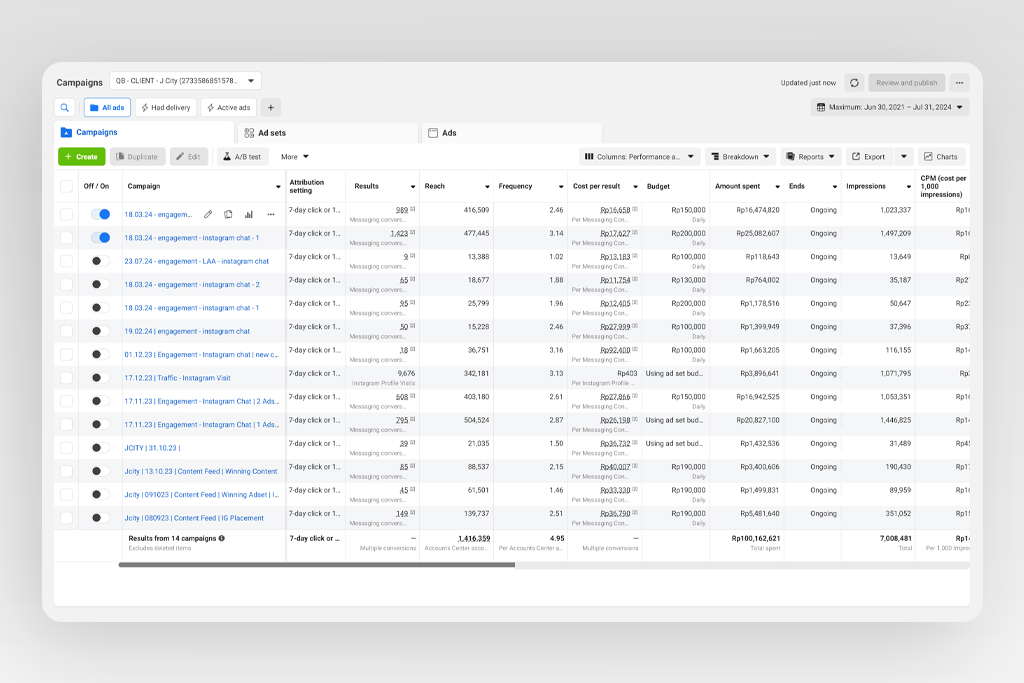
Task: Click the green Create button
Action: [81, 157]
